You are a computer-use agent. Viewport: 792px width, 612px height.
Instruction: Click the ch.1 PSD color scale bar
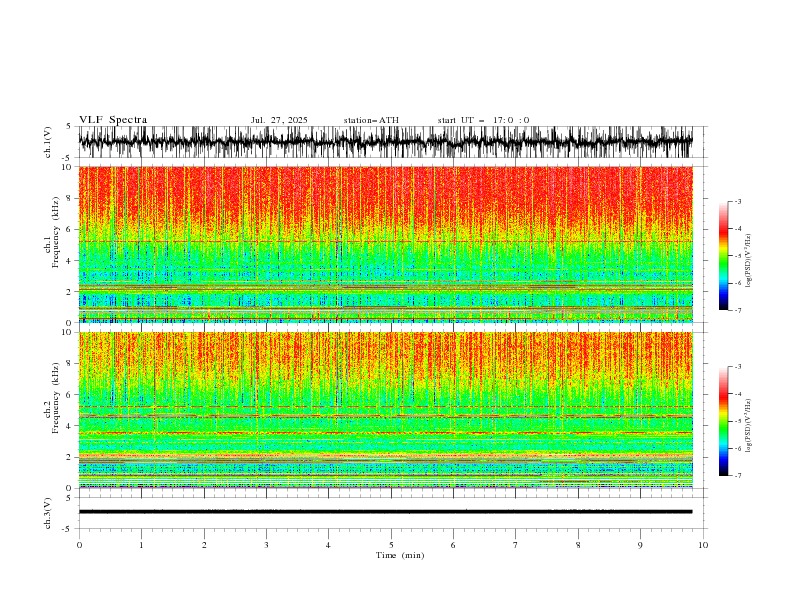point(723,256)
